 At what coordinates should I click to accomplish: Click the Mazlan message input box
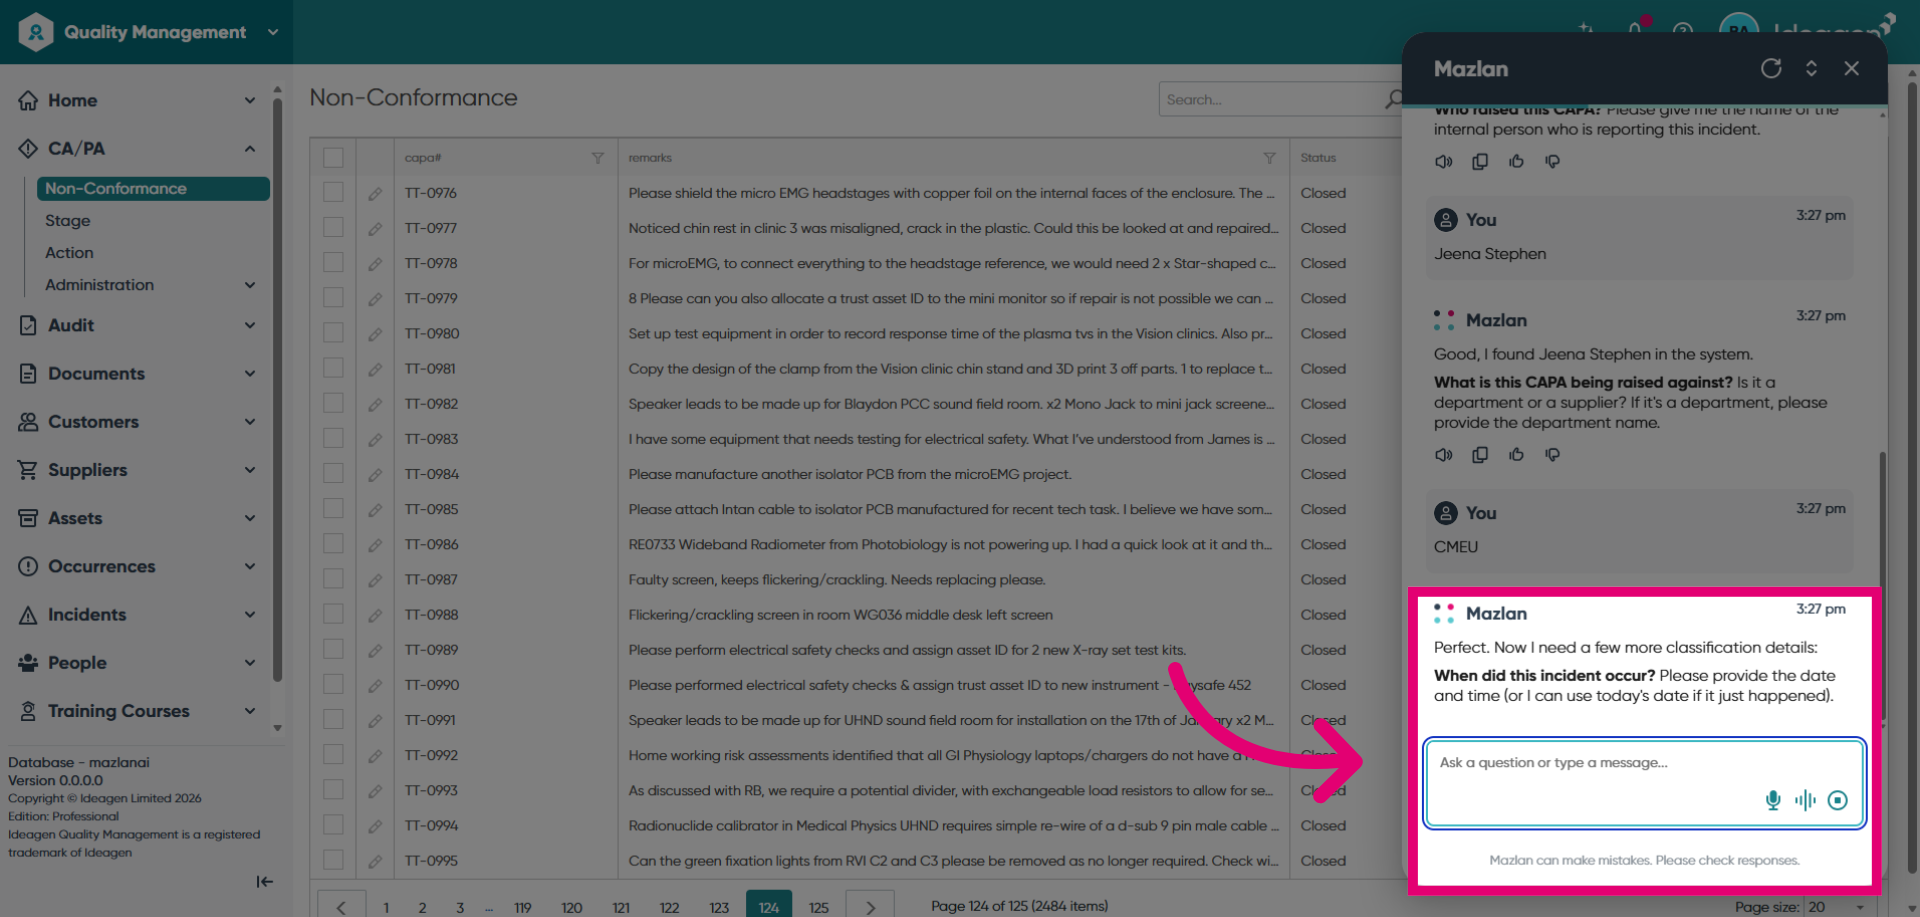[x=1645, y=783]
